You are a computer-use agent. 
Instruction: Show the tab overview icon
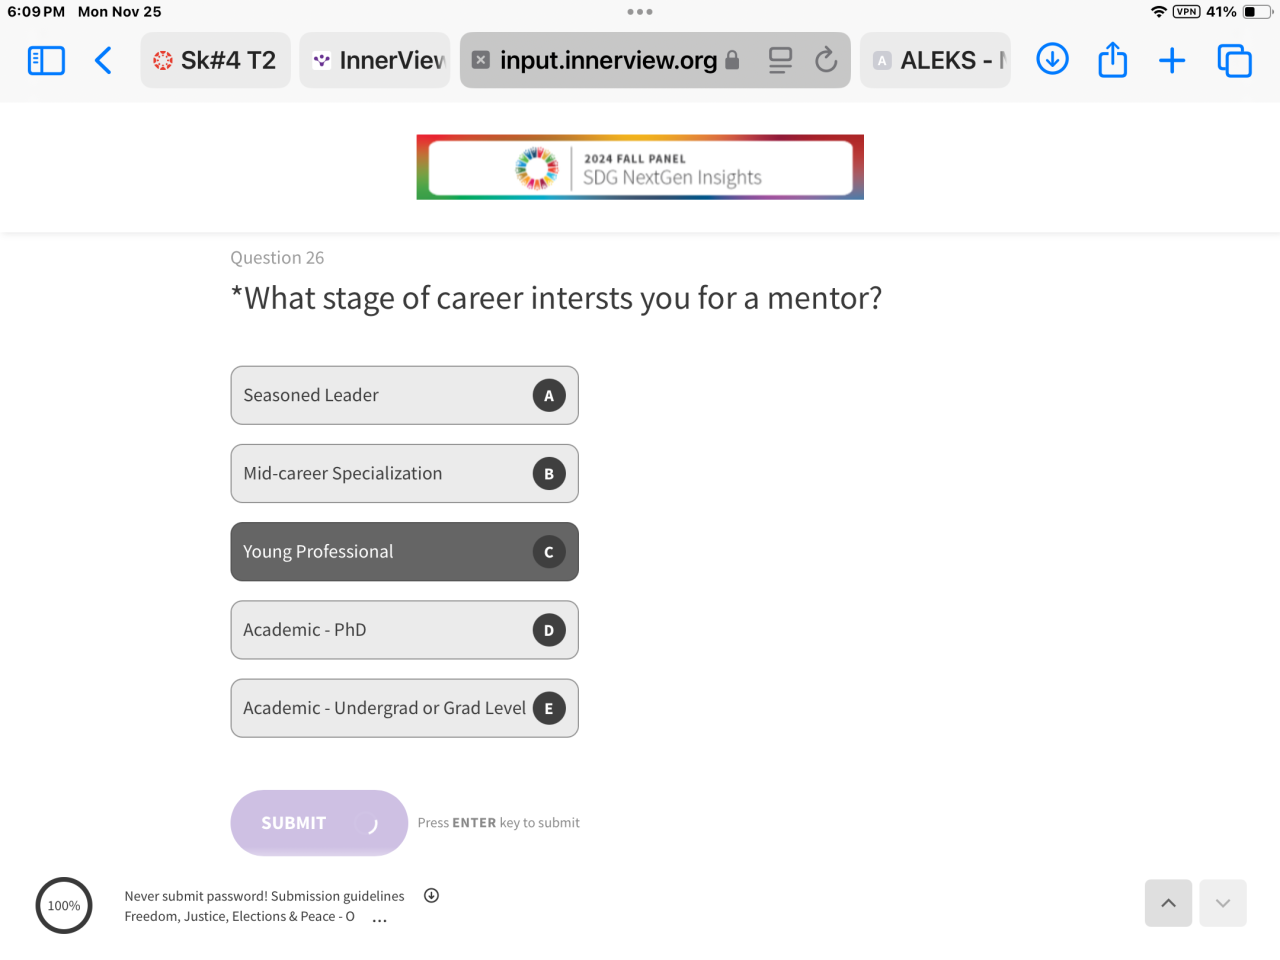pyautogui.click(x=1234, y=61)
